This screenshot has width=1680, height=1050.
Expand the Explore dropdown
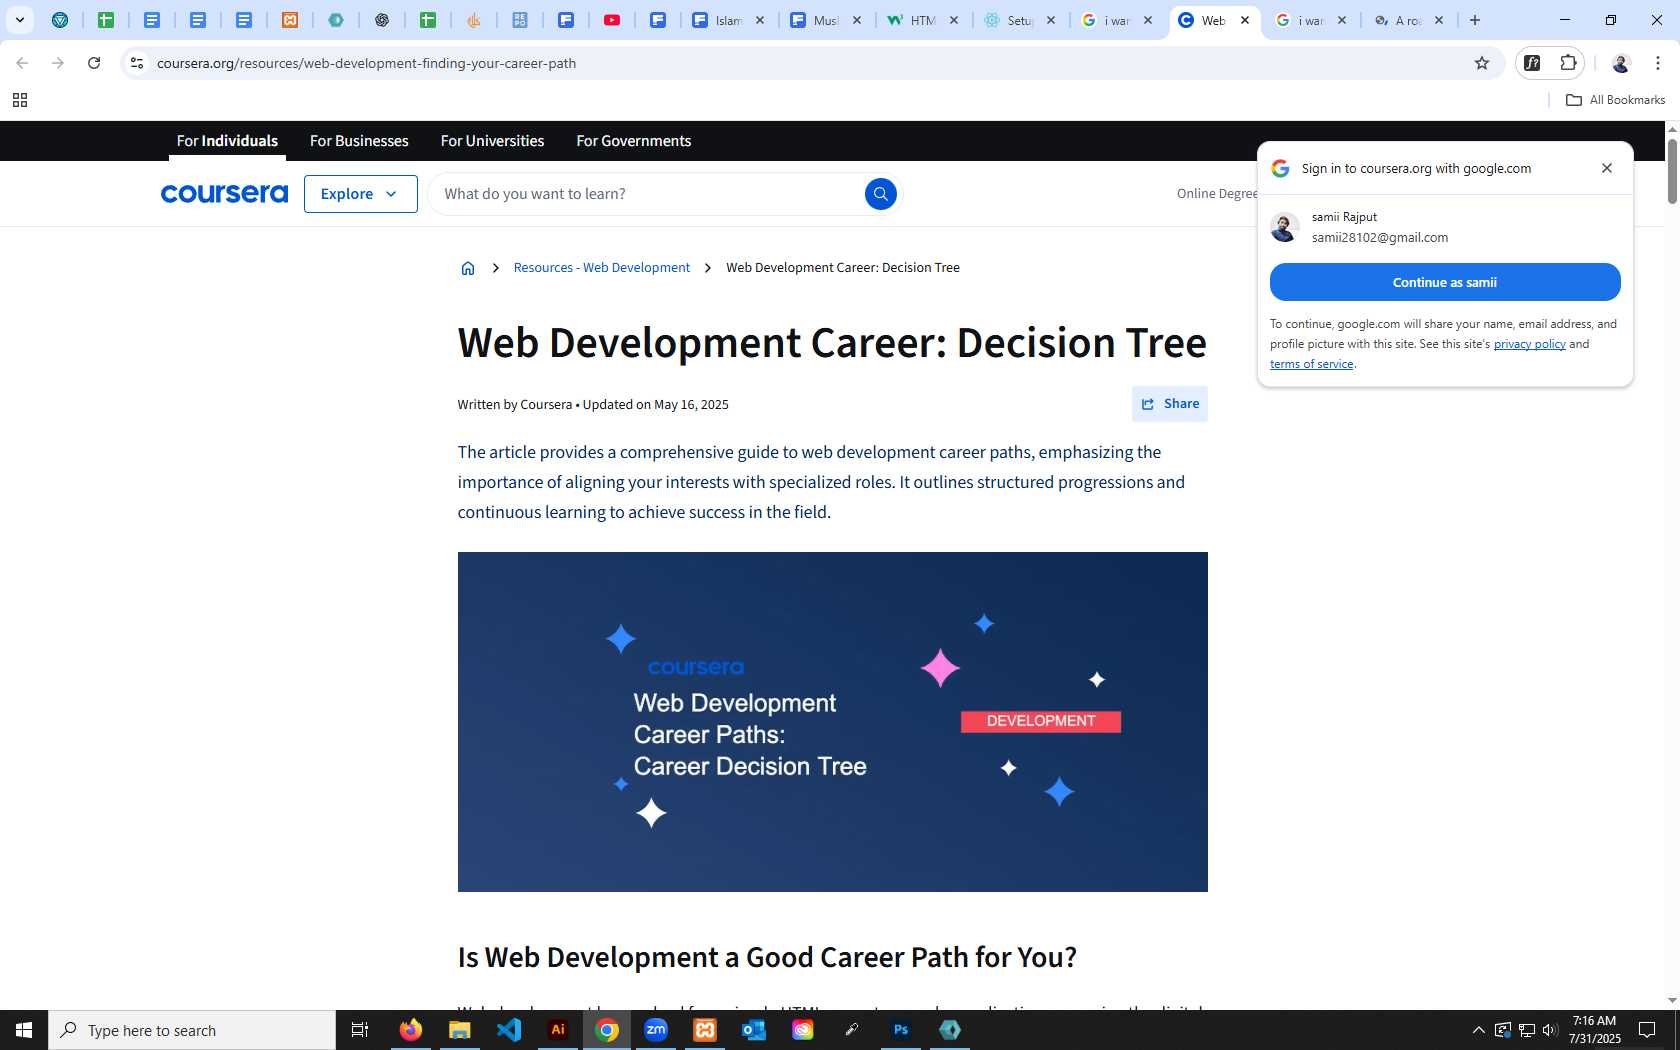tap(360, 194)
